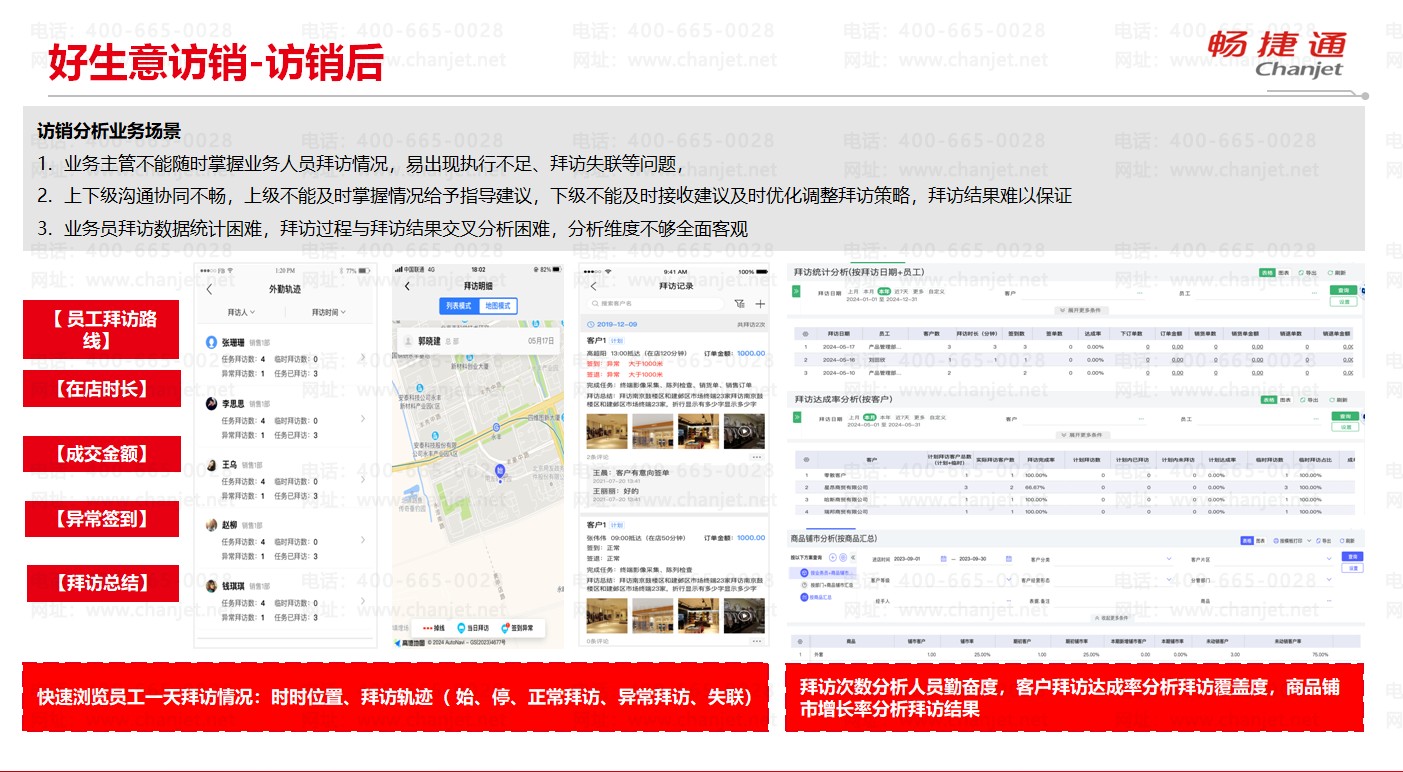This screenshot has height=772, width=1403.
Task: Click the 2019-12-09 date header
Action: (673, 324)
